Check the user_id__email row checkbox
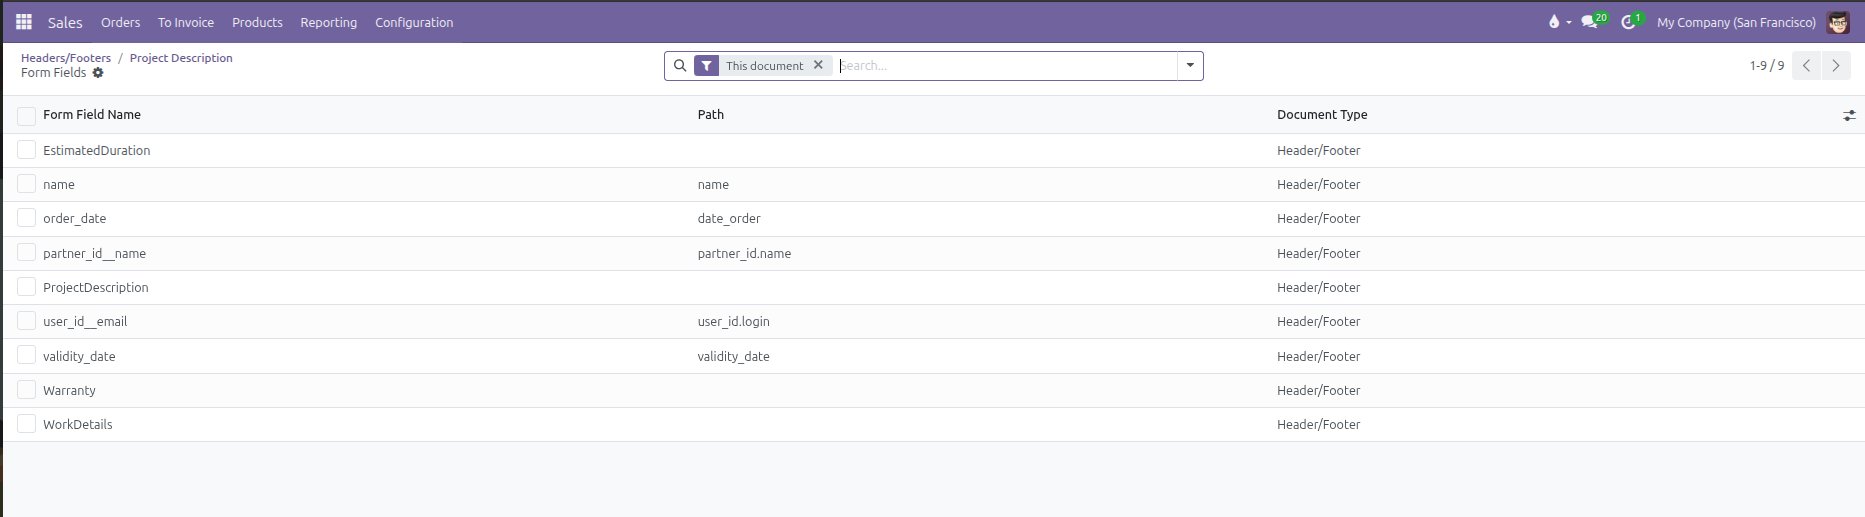 27,321
